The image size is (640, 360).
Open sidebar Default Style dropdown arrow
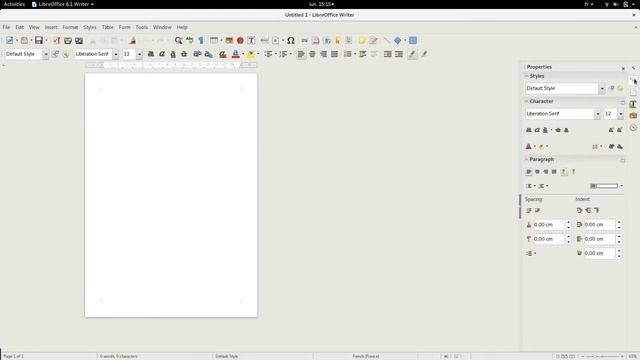[x=602, y=88]
